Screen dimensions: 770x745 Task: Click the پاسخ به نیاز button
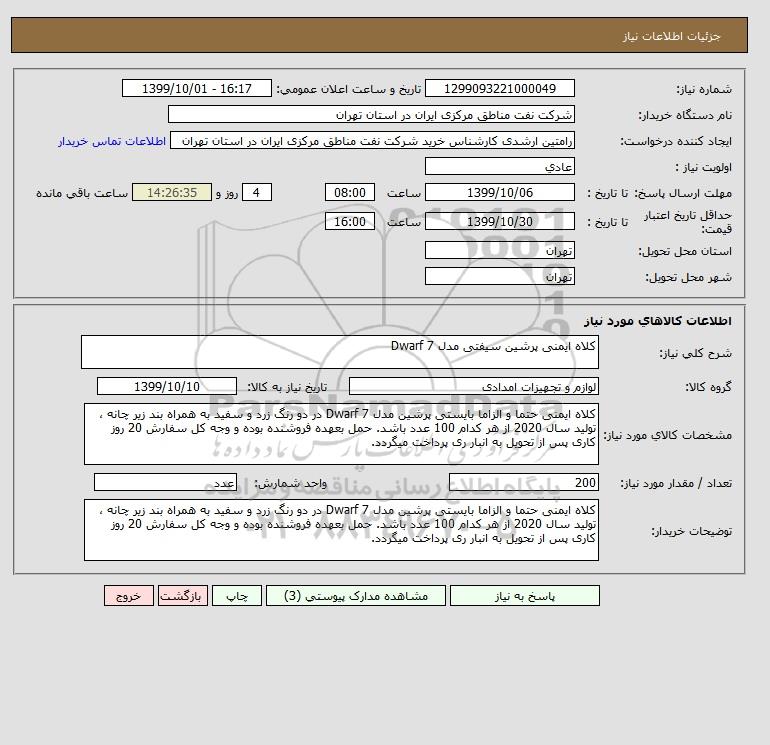click(524, 596)
